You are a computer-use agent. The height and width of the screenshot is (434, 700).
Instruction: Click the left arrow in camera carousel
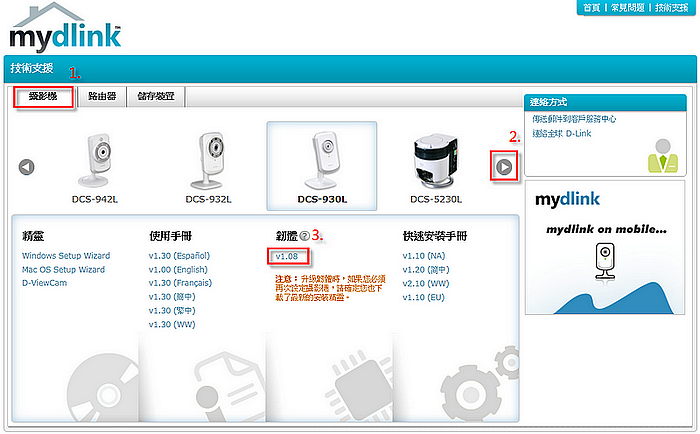27,166
